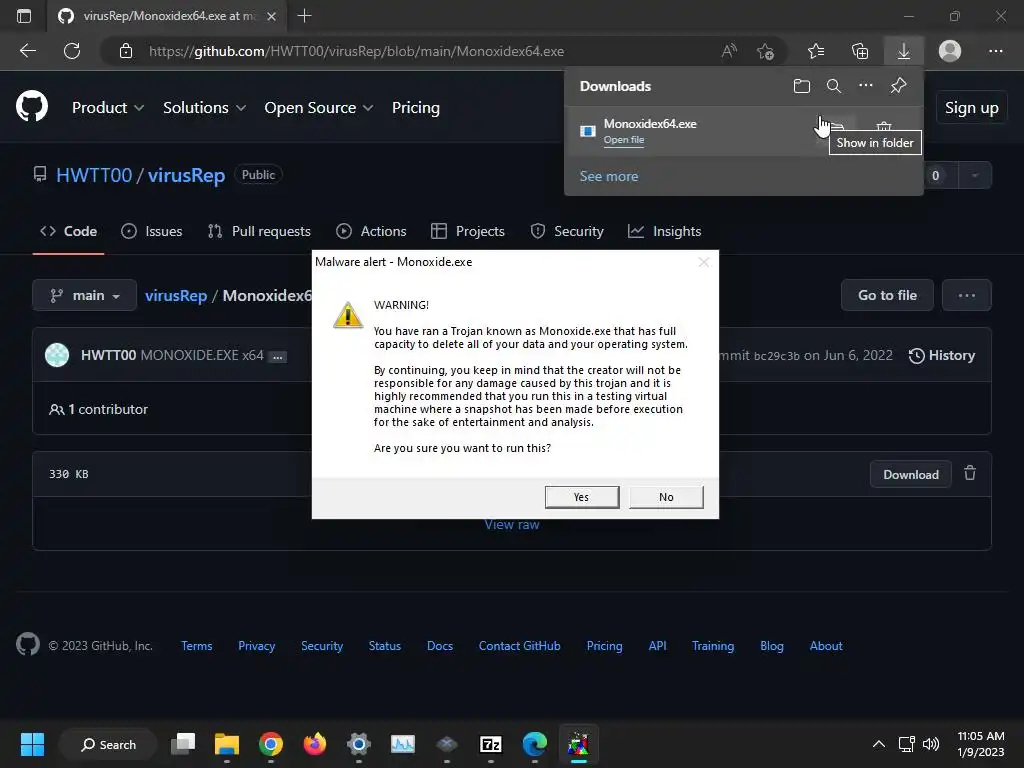Delete the Monoxidex64.exe download entry
The width and height of the screenshot is (1024, 768).
pos(884,126)
